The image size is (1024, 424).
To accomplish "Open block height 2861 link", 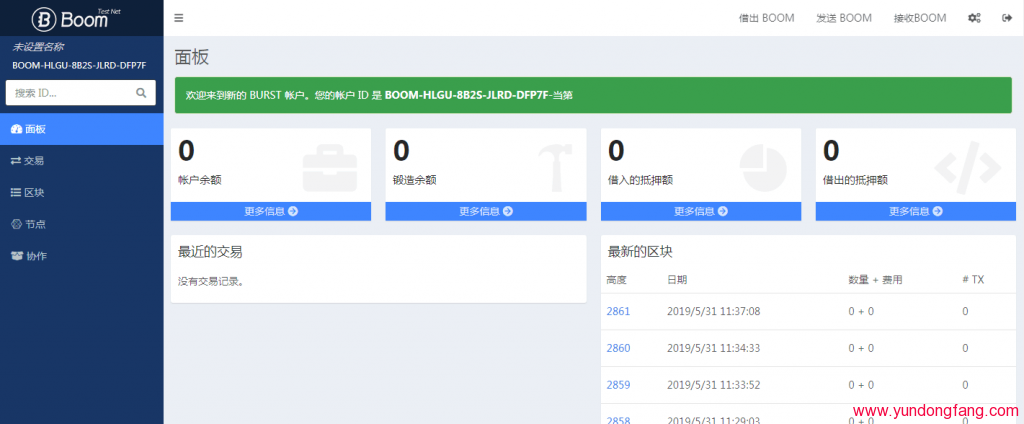I will [x=618, y=312].
